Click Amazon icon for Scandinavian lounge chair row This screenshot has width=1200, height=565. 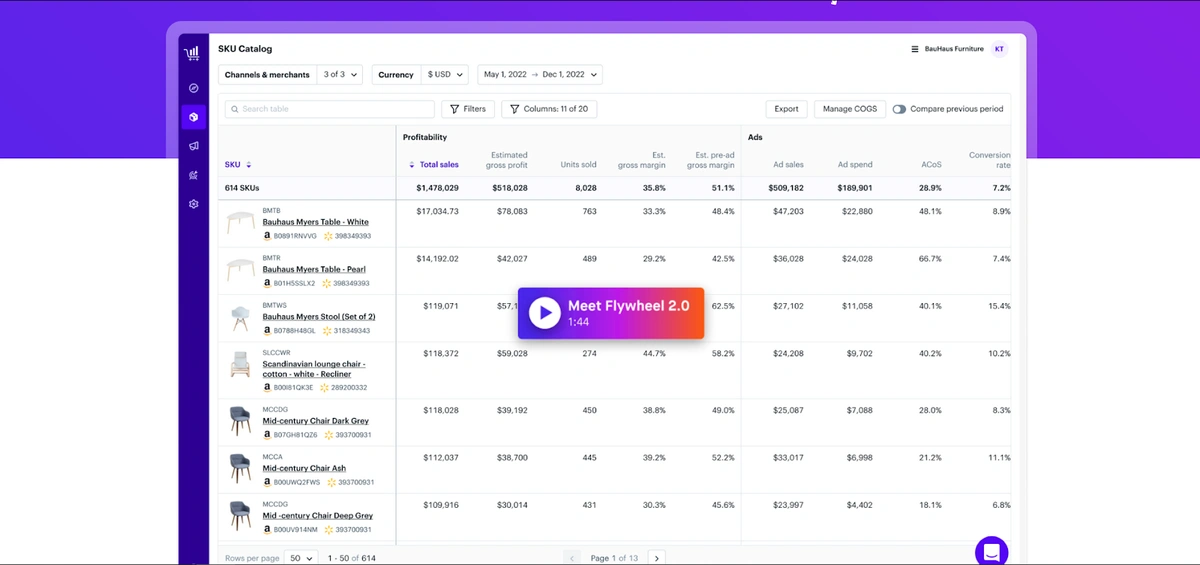click(267, 387)
